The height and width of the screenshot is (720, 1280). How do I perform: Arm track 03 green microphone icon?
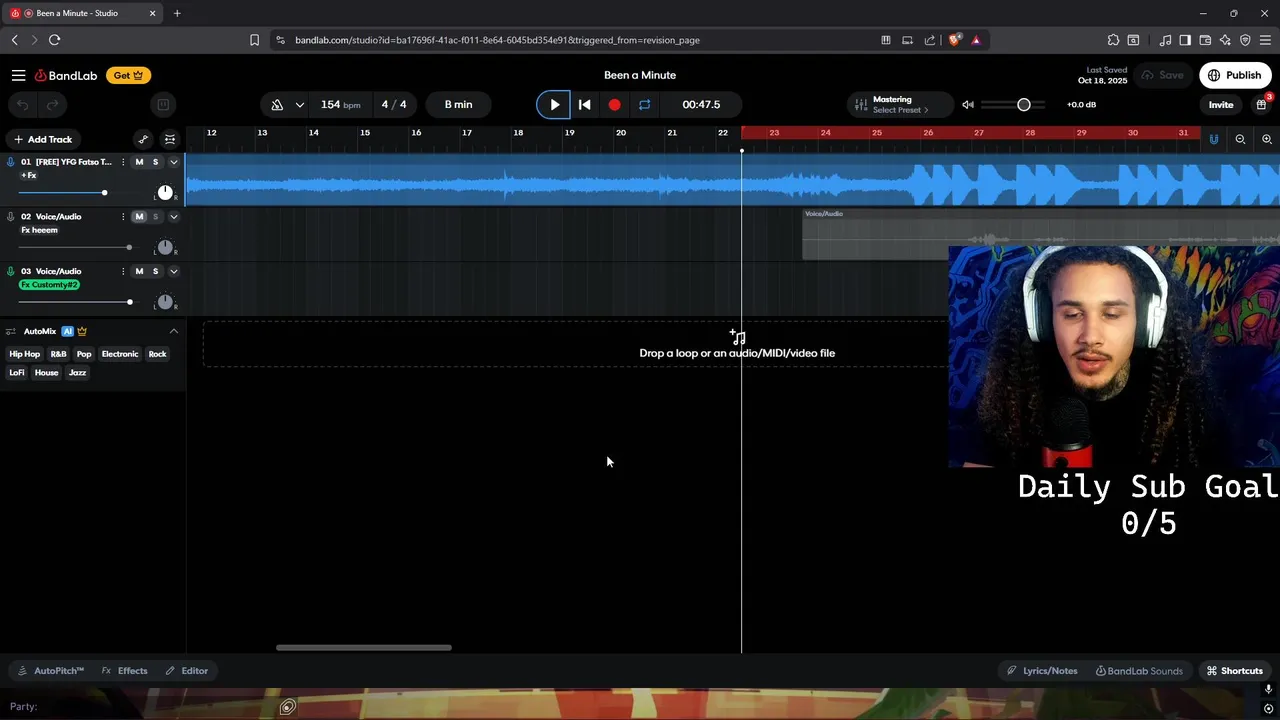[x=11, y=271]
